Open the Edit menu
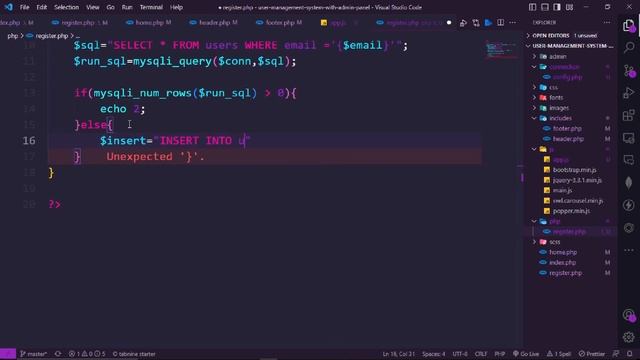The width and height of the screenshot is (640, 360). point(41,7)
